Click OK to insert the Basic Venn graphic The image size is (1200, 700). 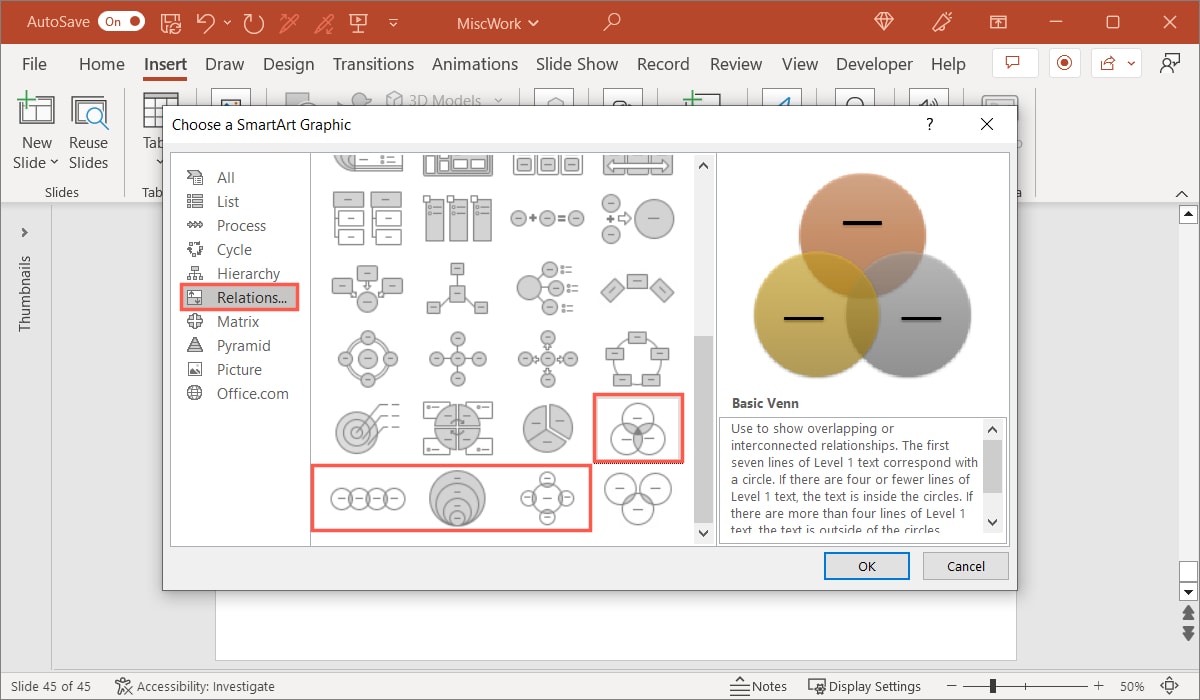click(x=866, y=565)
